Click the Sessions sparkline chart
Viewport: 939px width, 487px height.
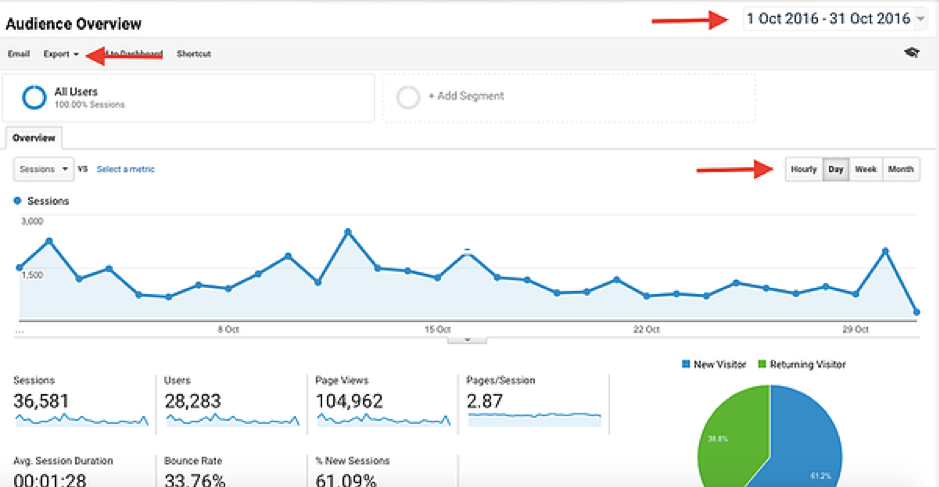coord(81,419)
